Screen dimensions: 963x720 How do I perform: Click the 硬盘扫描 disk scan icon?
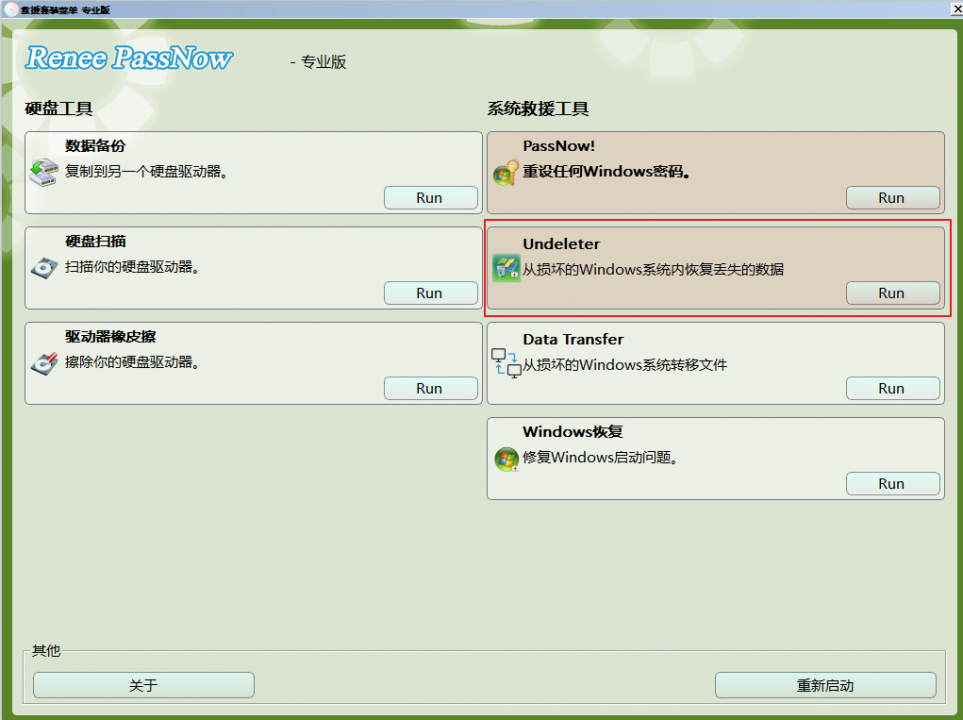pos(44,267)
